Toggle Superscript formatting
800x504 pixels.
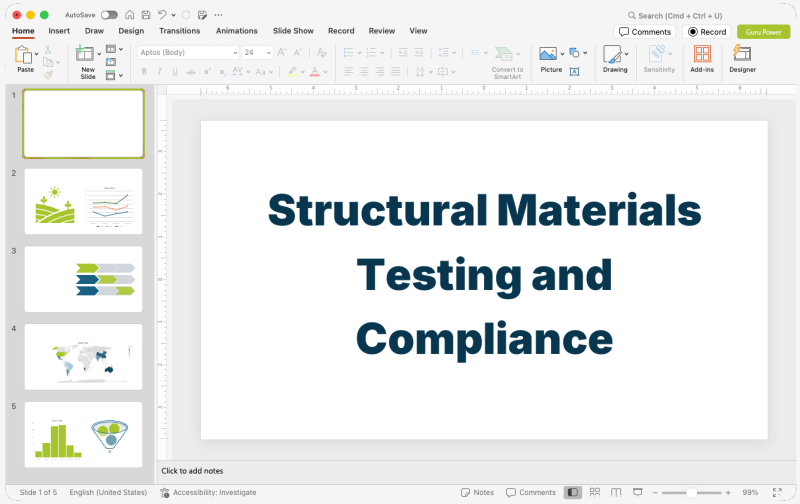[207, 71]
